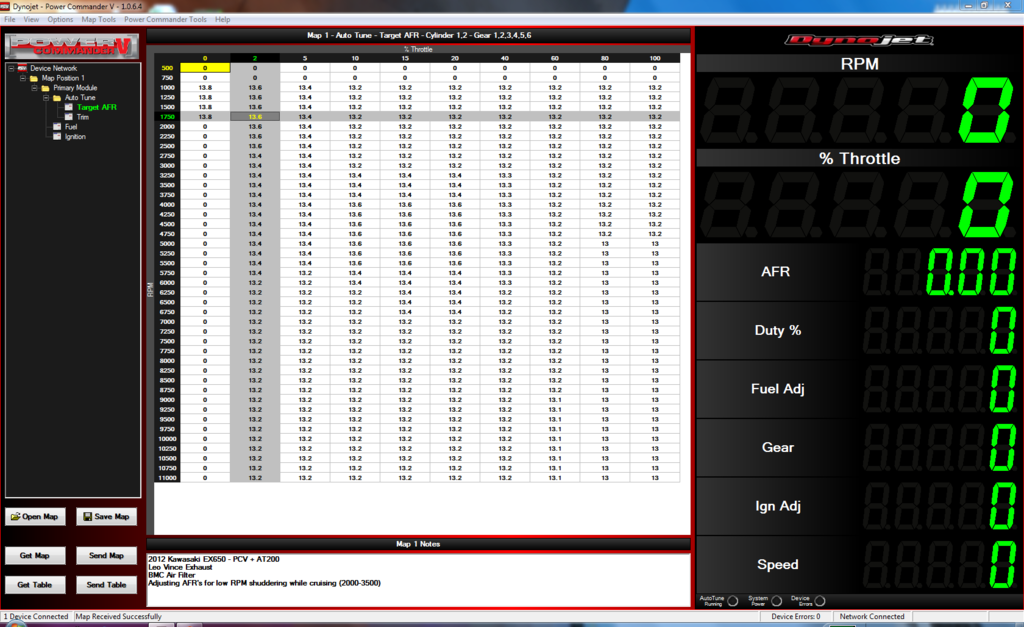Click the Dynojet logo above RPM

[859, 40]
